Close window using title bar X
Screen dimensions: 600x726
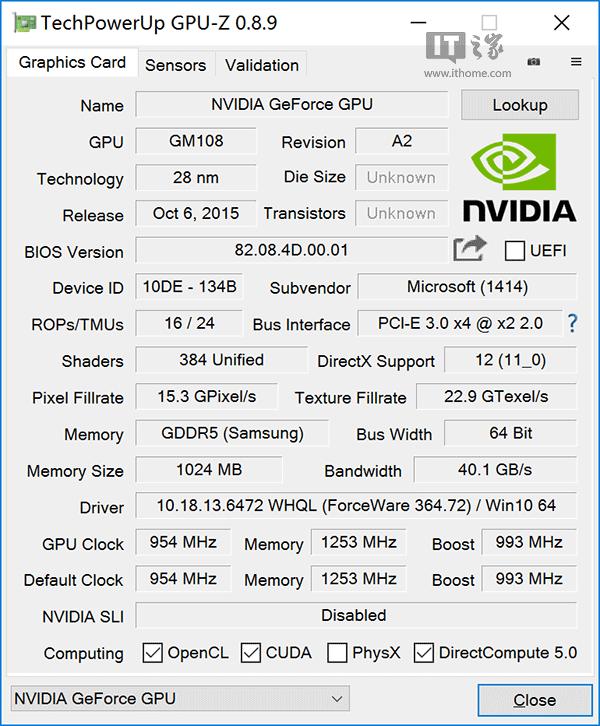[x=566, y=22]
